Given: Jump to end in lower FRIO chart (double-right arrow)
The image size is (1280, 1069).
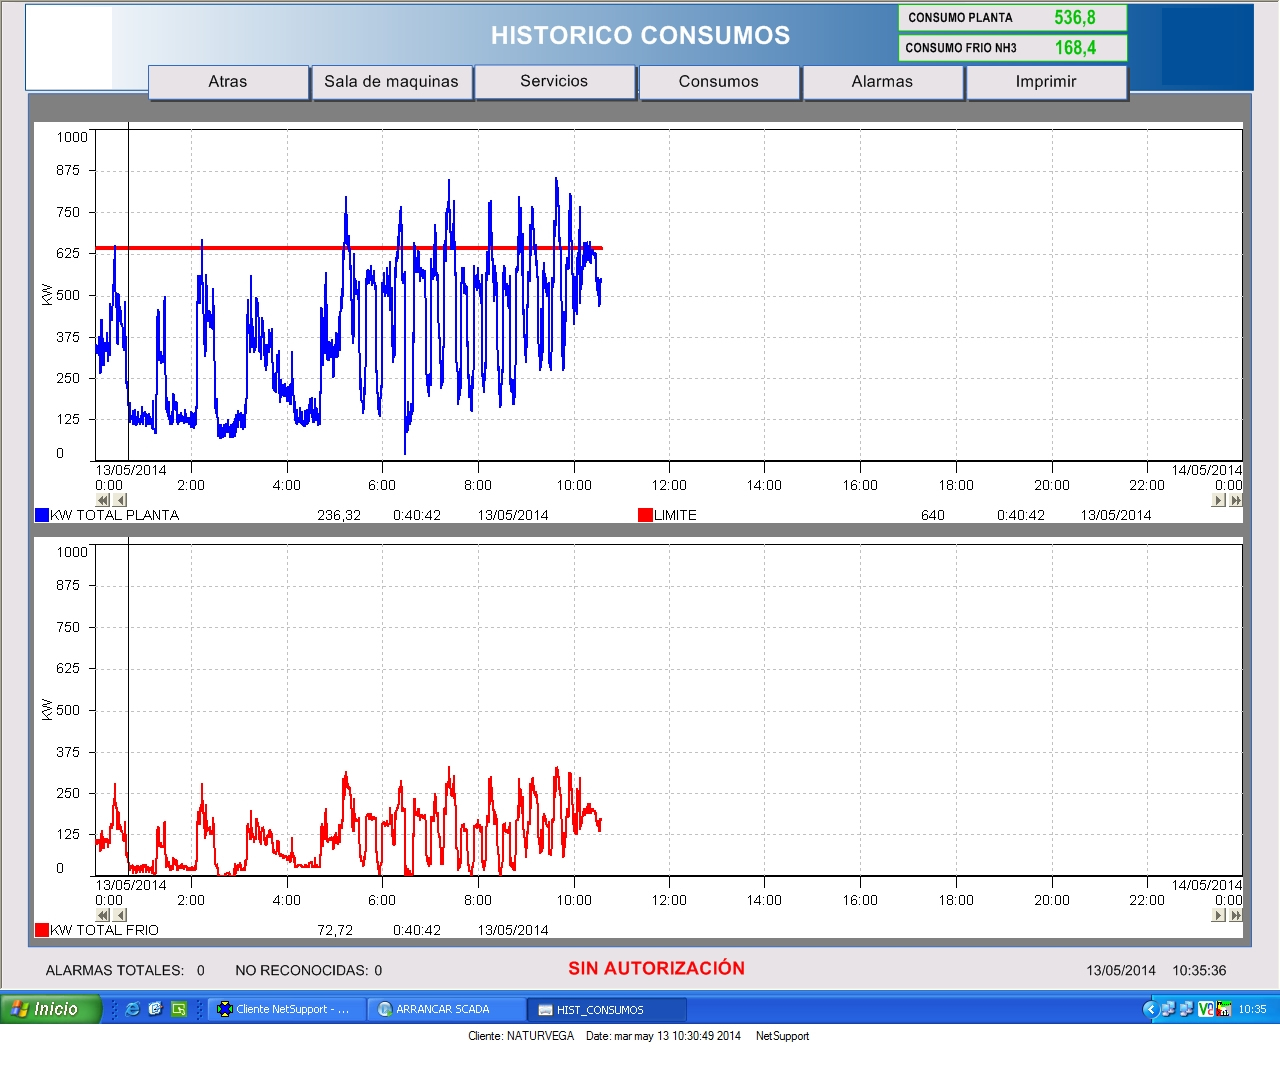Looking at the screenshot, I should coord(1236,915).
